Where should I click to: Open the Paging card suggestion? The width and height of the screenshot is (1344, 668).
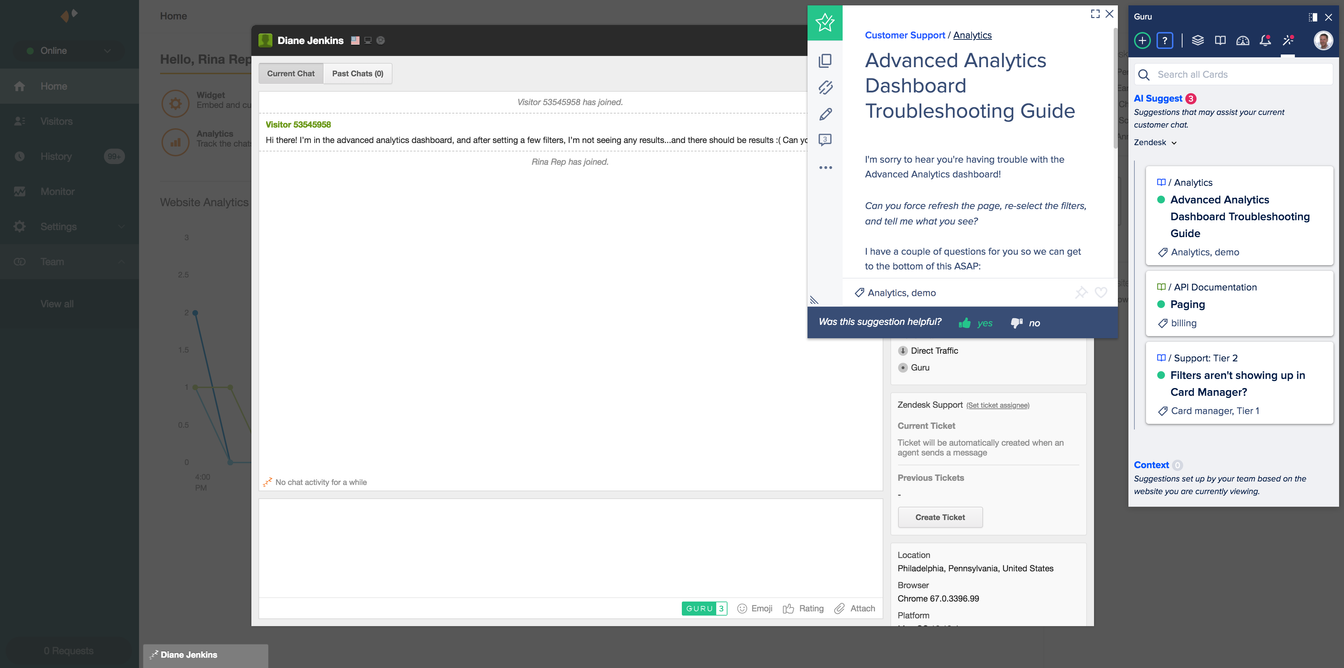(1240, 304)
